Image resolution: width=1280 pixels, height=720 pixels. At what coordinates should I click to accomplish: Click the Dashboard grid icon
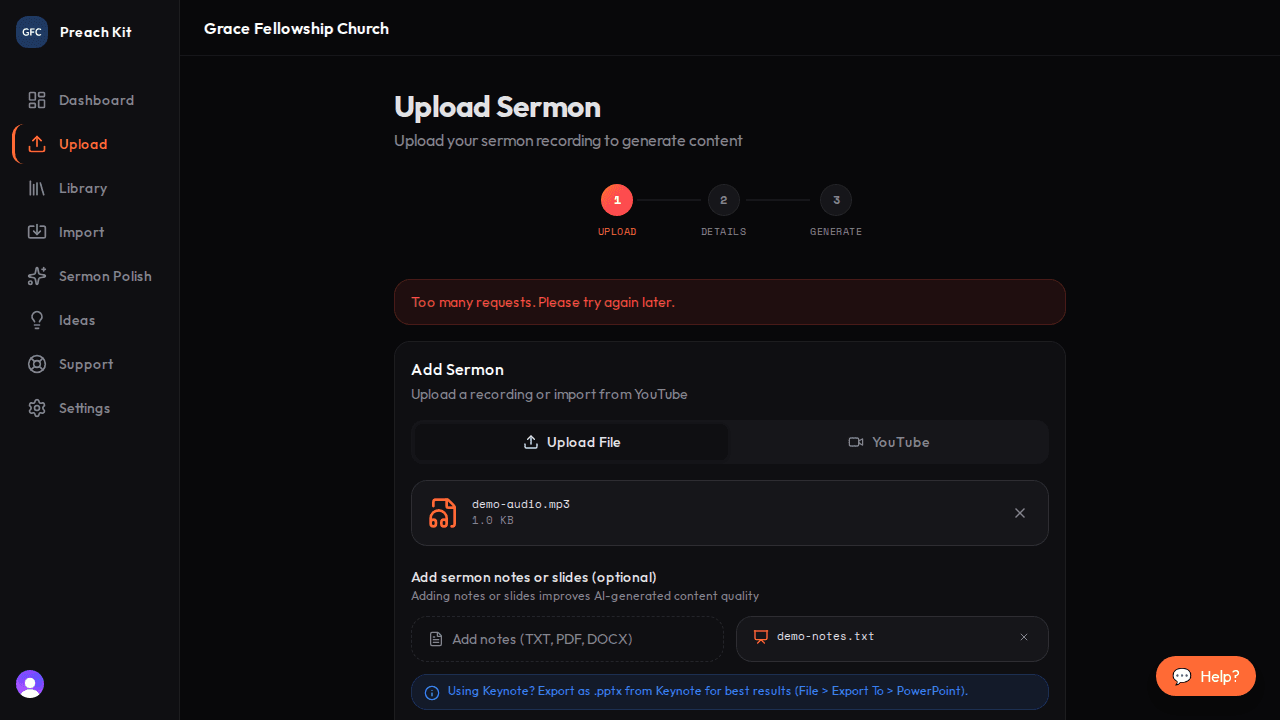(37, 100)
